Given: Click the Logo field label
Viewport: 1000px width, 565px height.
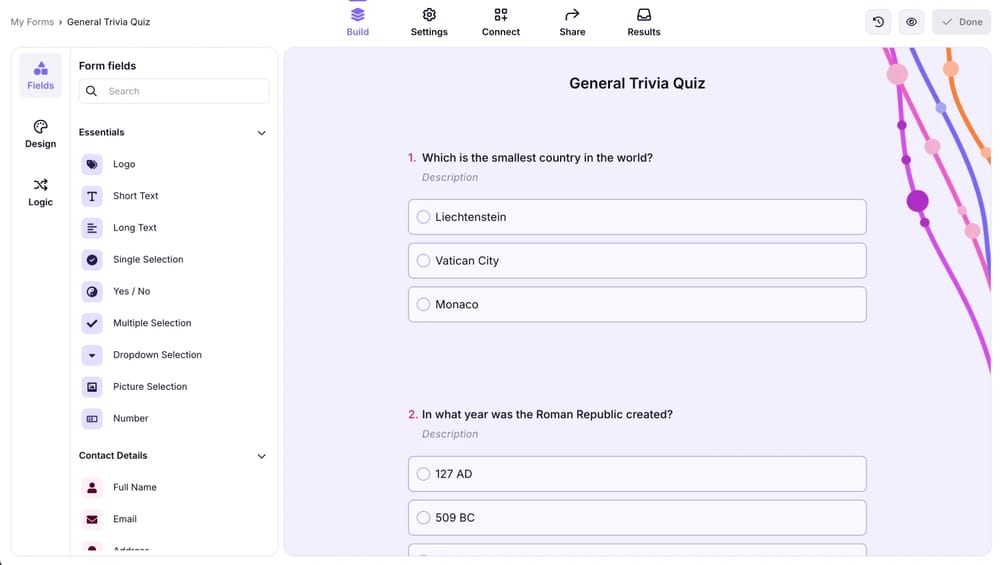Looking at the screenshot, I should [124, 164].
